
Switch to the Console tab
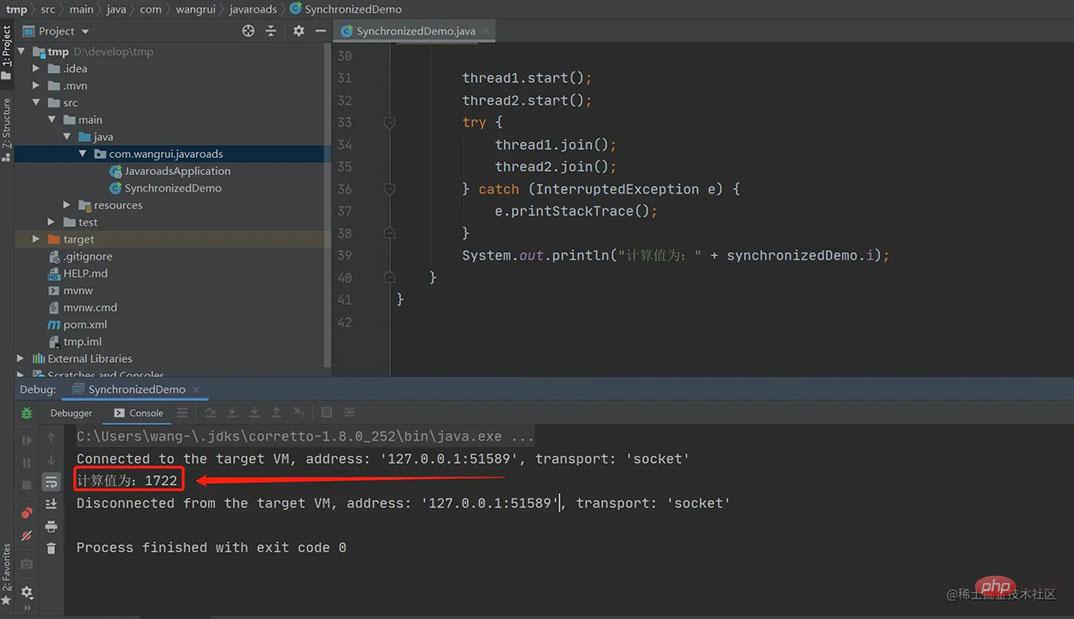coord(138,413)
